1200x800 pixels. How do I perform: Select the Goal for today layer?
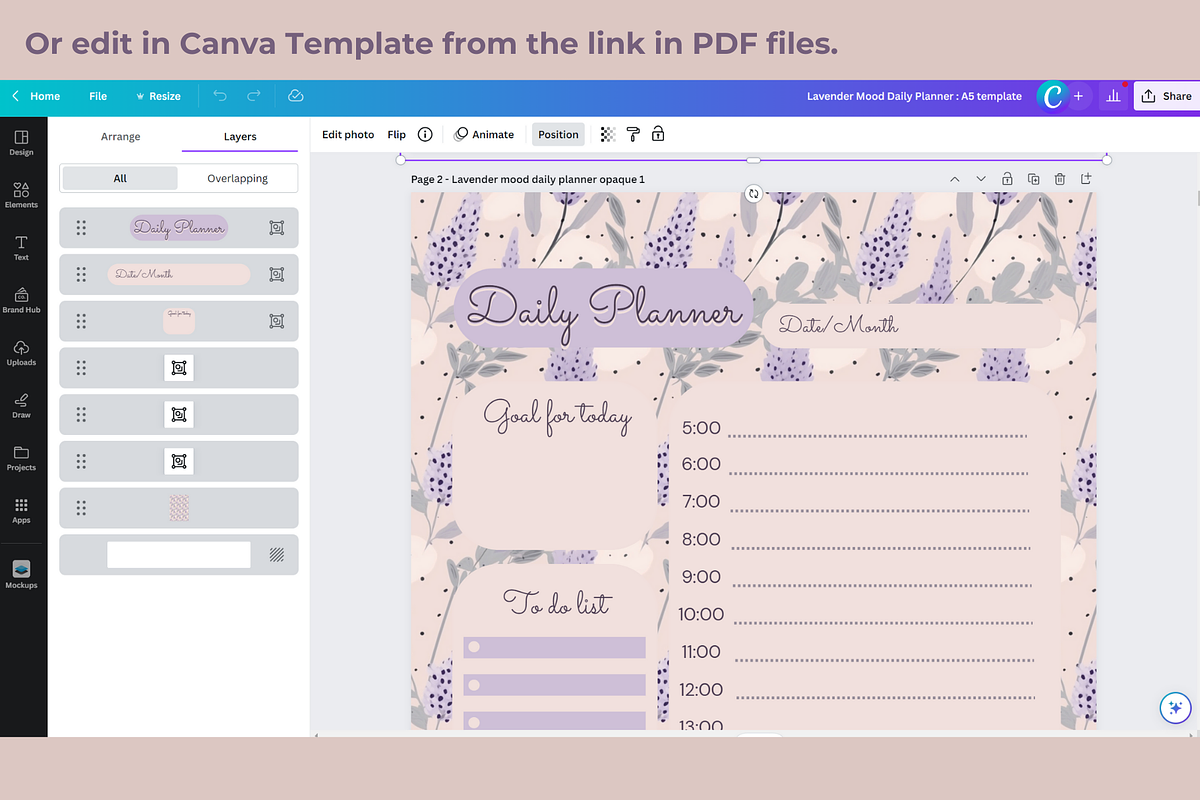(x=179, y=321)
